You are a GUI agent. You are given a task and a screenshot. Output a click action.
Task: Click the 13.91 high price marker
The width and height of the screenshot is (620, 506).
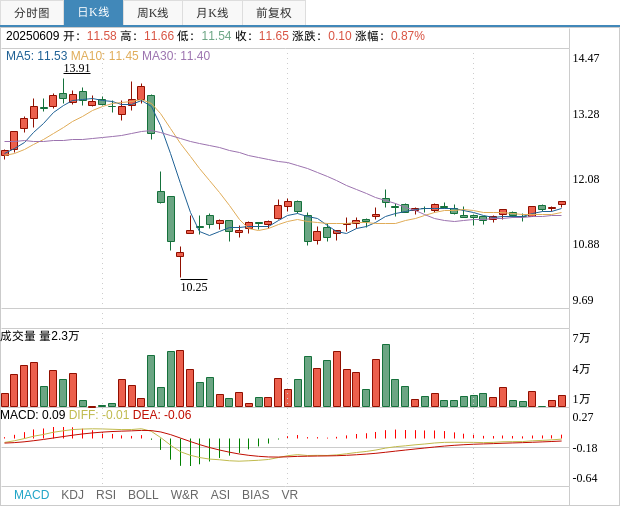[77, 68]
